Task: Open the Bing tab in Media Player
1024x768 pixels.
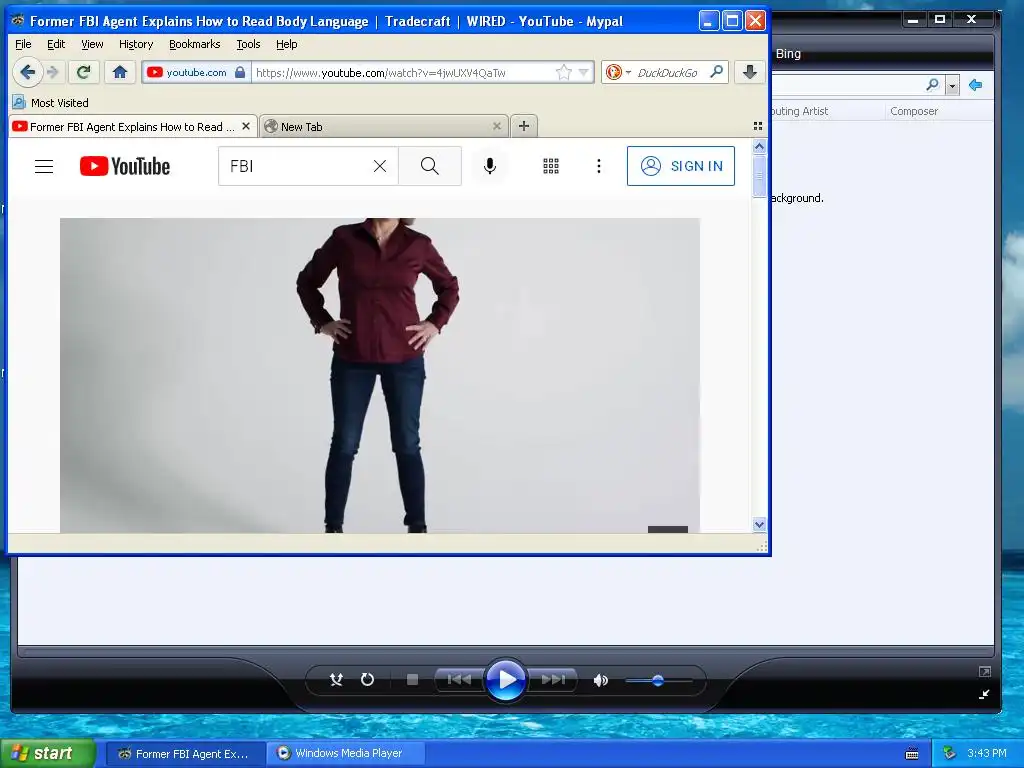Action: point(788,54)
